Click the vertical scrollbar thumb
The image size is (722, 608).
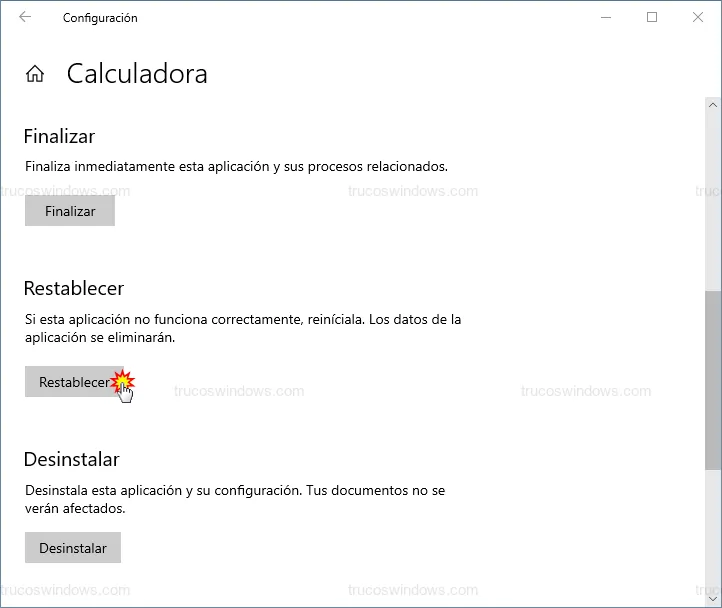click(712, 380)
